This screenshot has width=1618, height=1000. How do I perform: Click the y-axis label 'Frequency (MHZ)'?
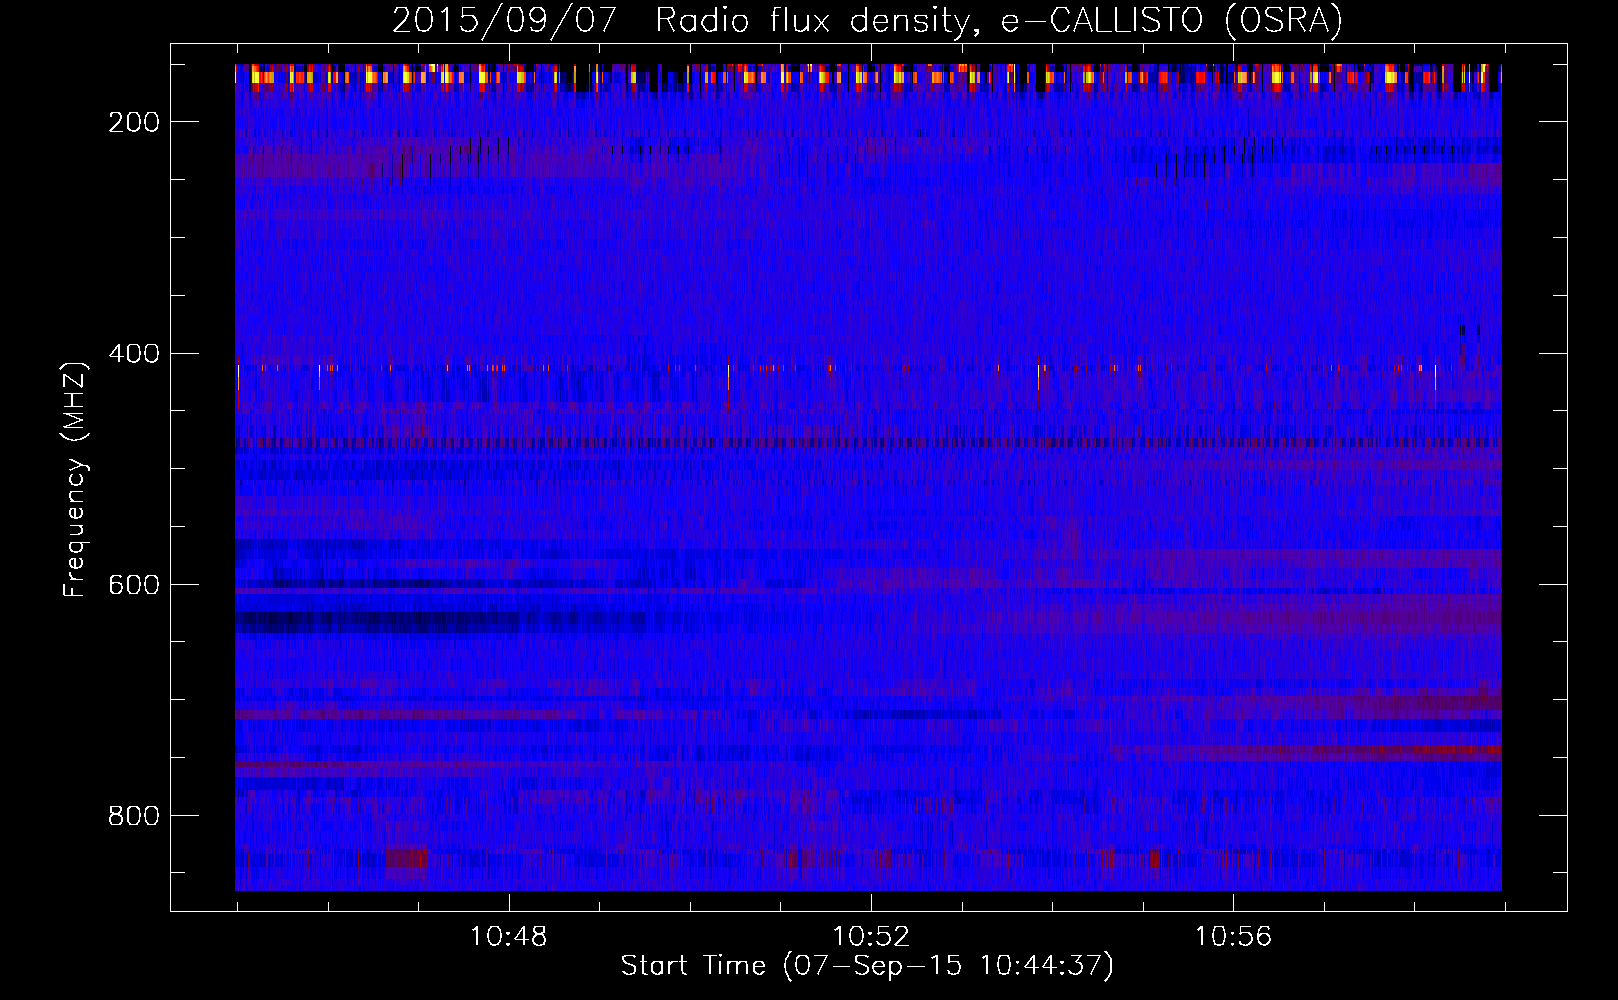(x=75, y=480)
